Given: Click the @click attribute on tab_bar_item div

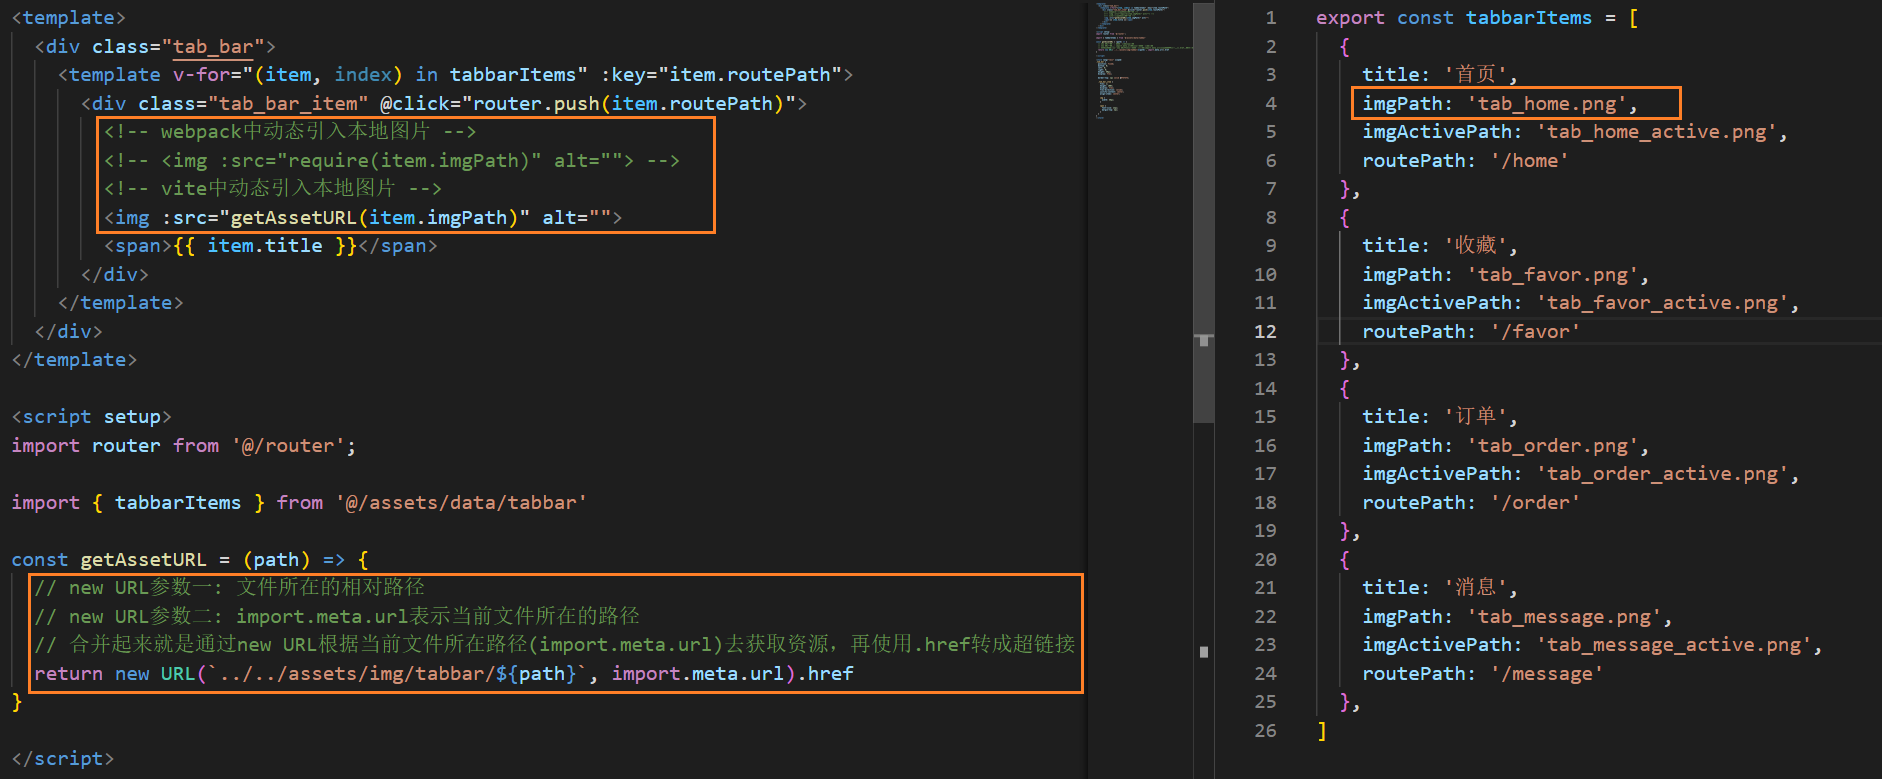Looking at the screenshot, I should pyautogui.click(x=588, y=104).
